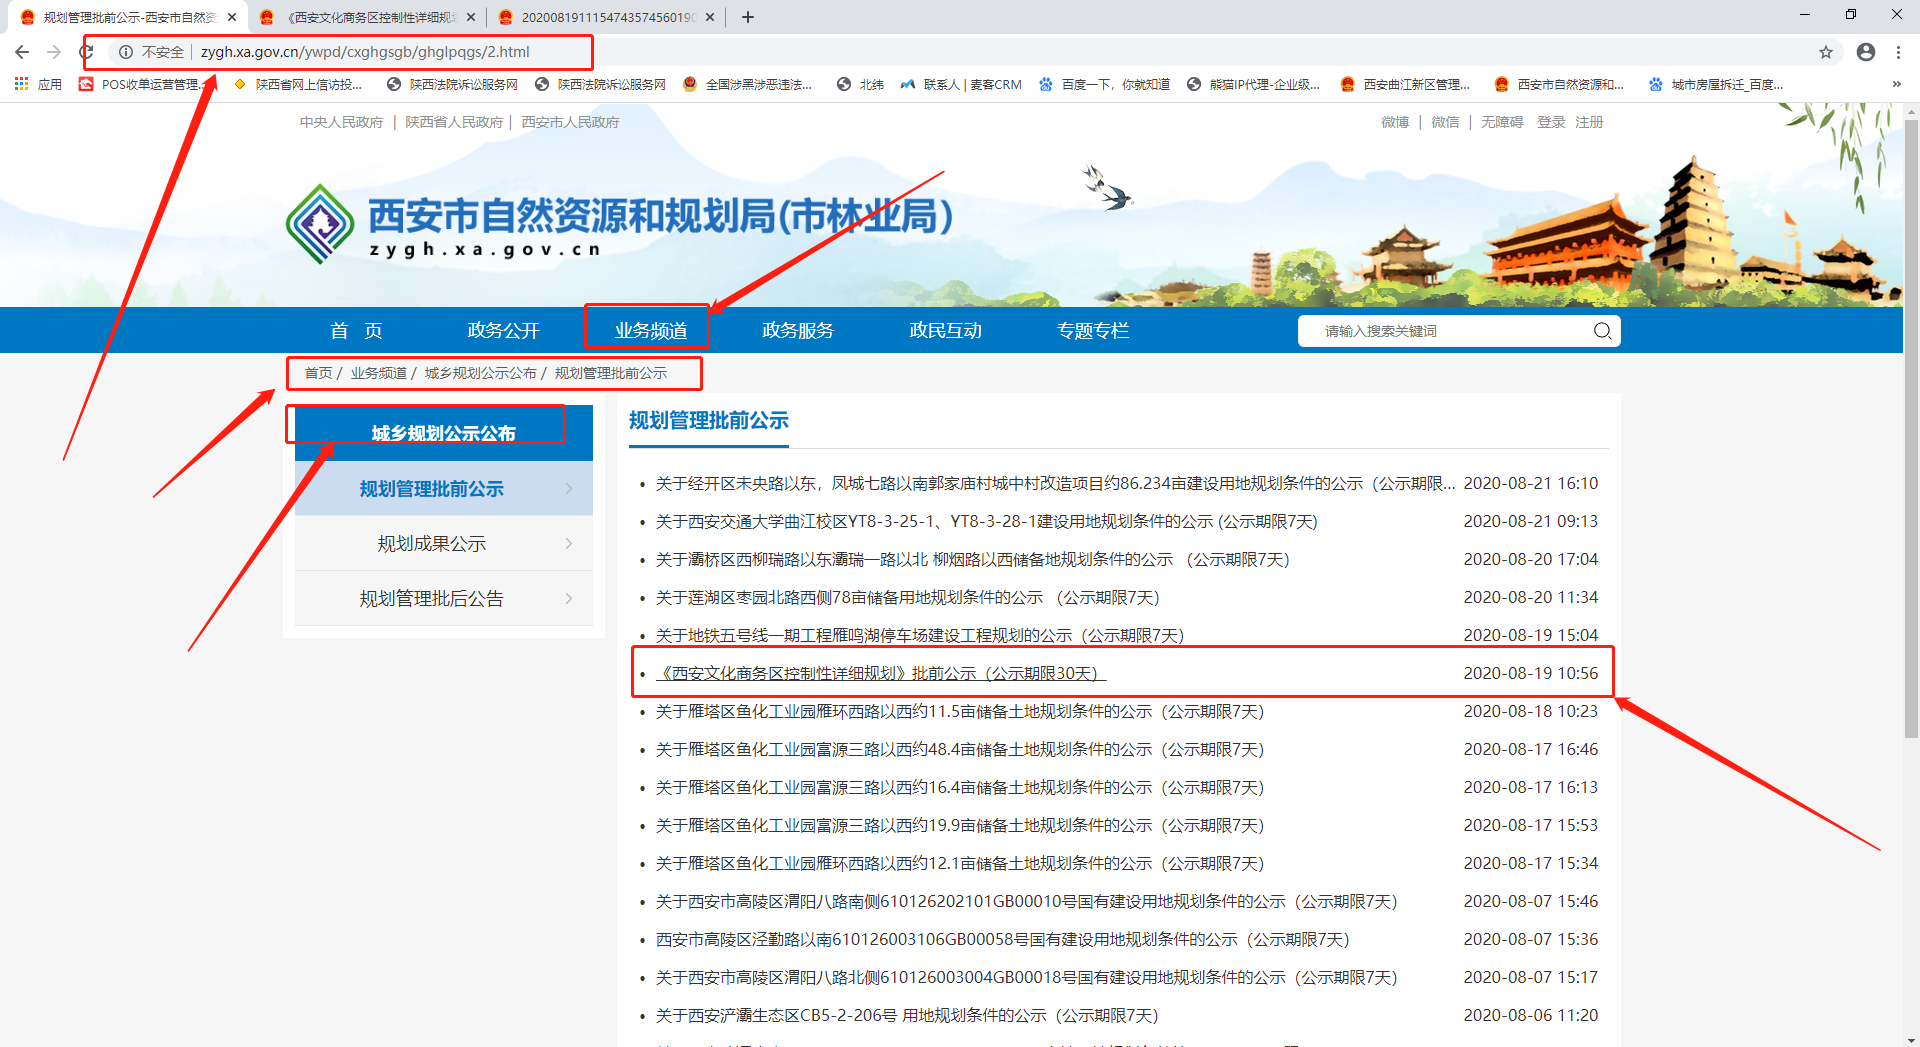Click the browser back arrow button
This screenshot has width=1920, height=1047.
pyautogui.click(x=22, y=52)
